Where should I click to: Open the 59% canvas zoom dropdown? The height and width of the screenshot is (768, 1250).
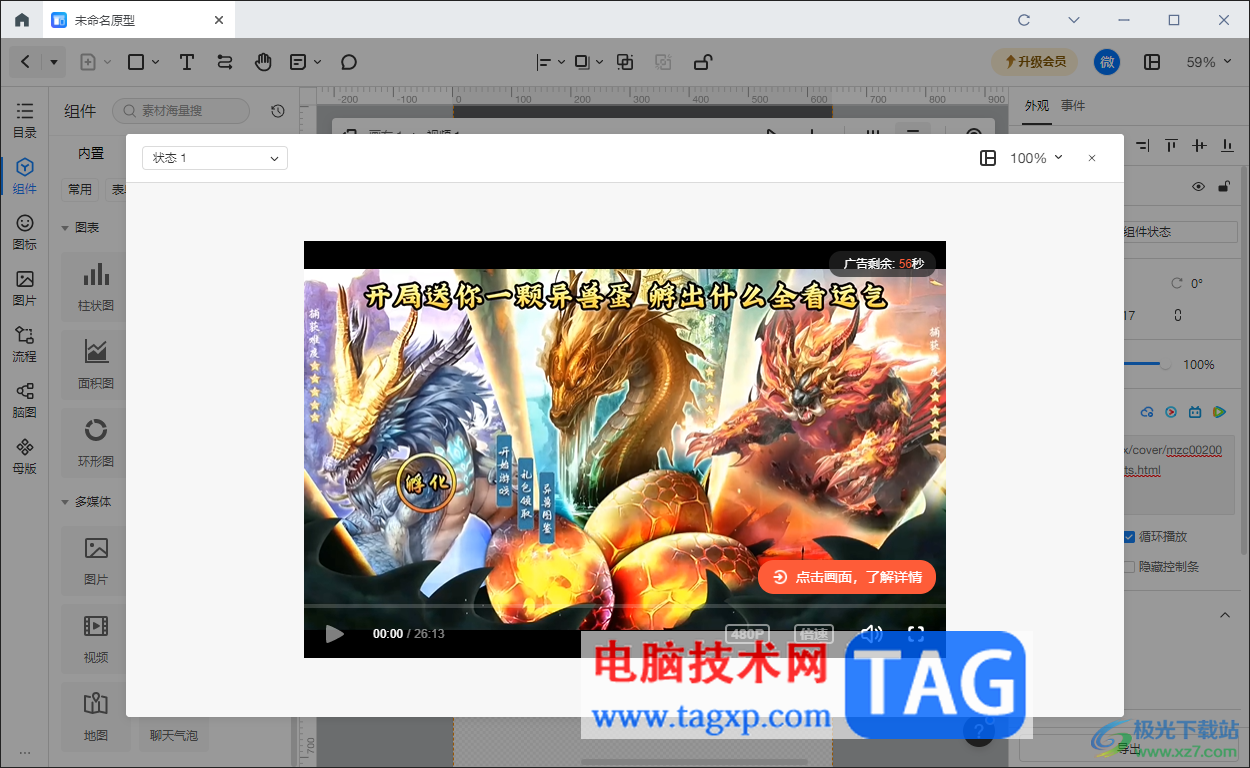[x=1208, y=62]
